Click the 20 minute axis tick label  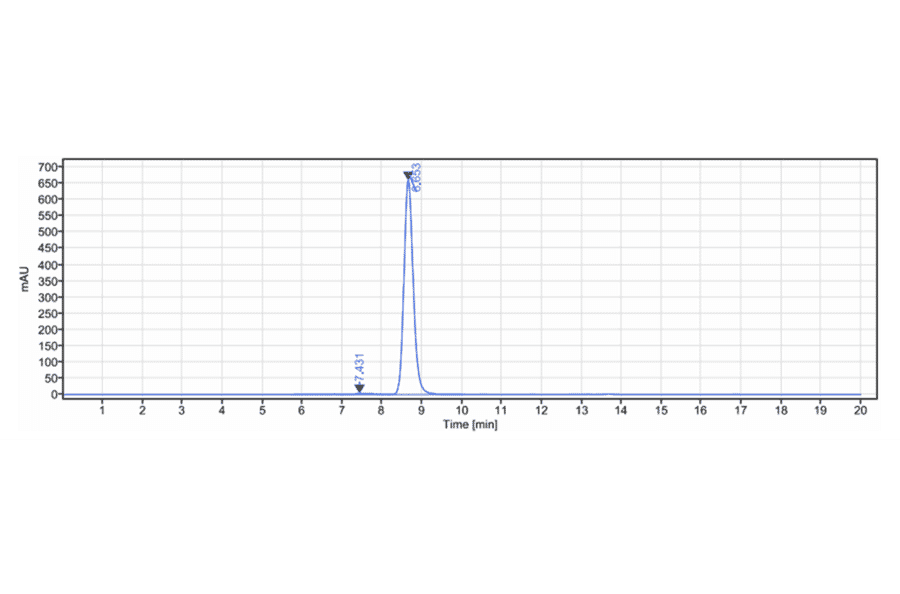tap(861, 410)
